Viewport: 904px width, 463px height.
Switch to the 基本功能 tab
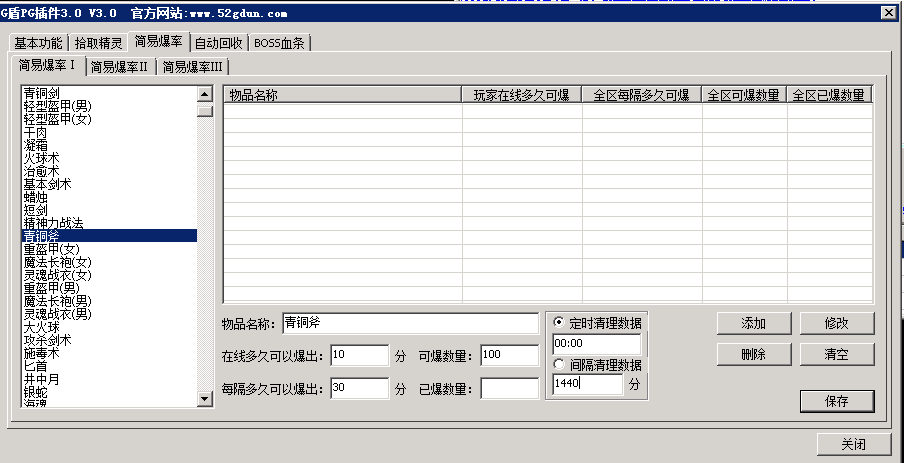(x=39, y=43)
